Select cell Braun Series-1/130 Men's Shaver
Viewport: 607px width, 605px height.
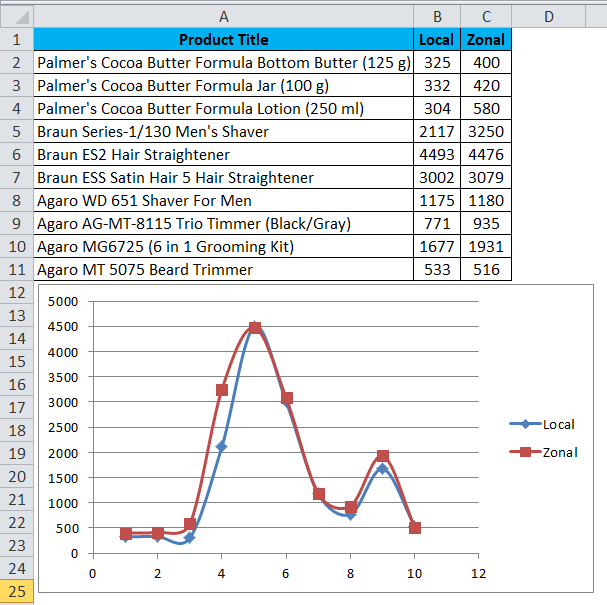pos(224,132)
